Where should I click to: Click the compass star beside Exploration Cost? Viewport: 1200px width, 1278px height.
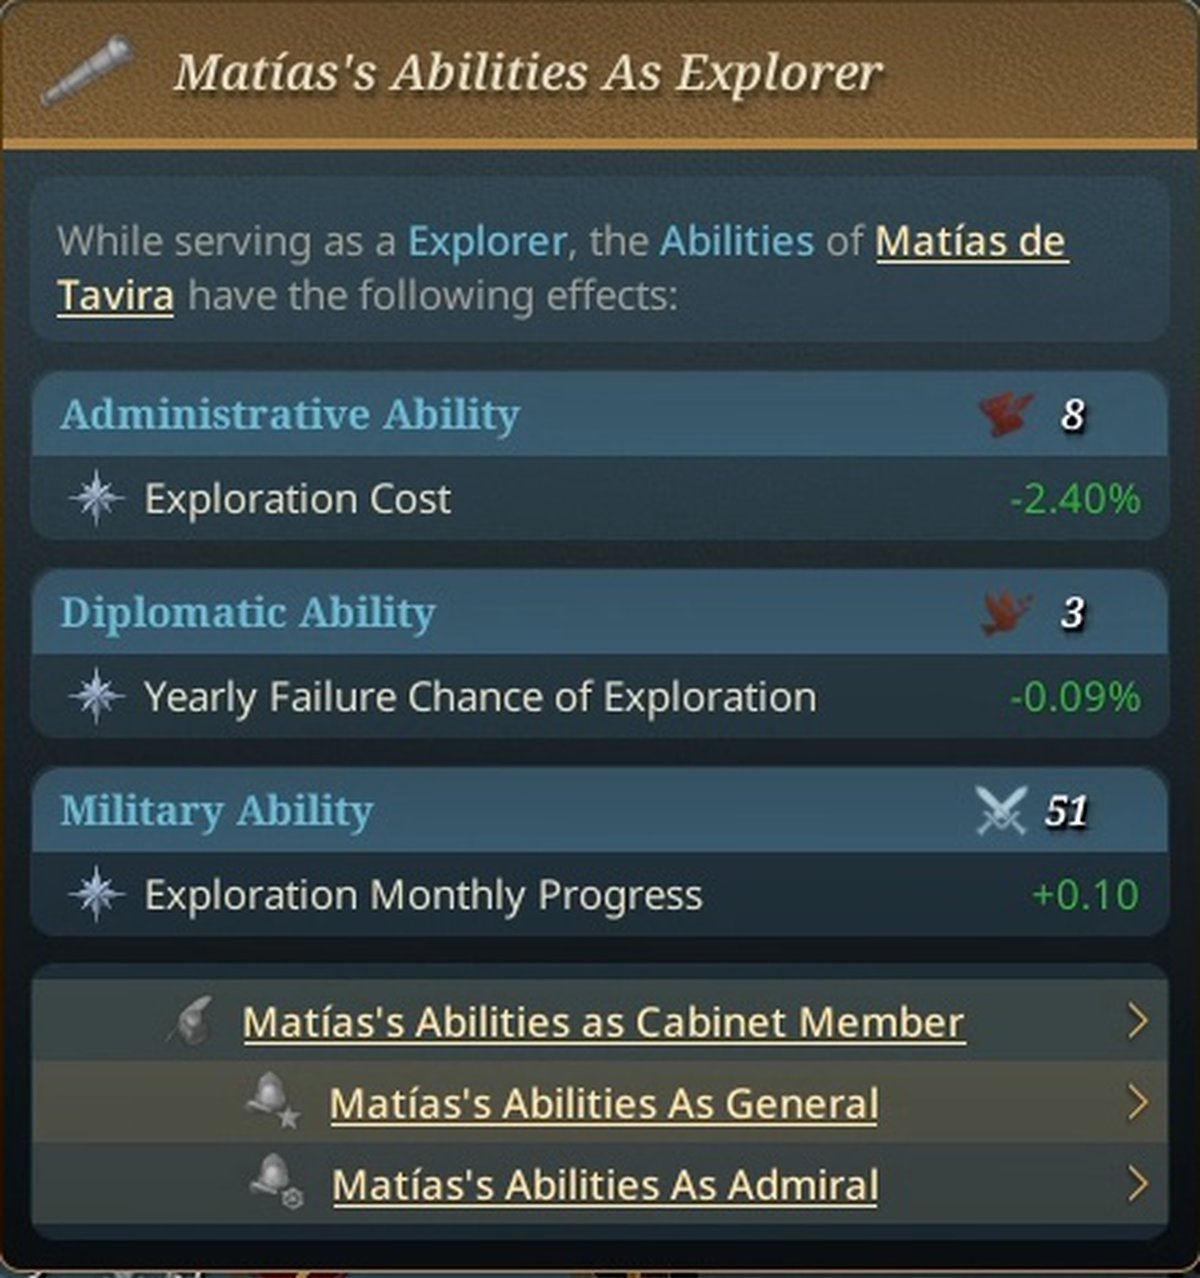(97, 498)
